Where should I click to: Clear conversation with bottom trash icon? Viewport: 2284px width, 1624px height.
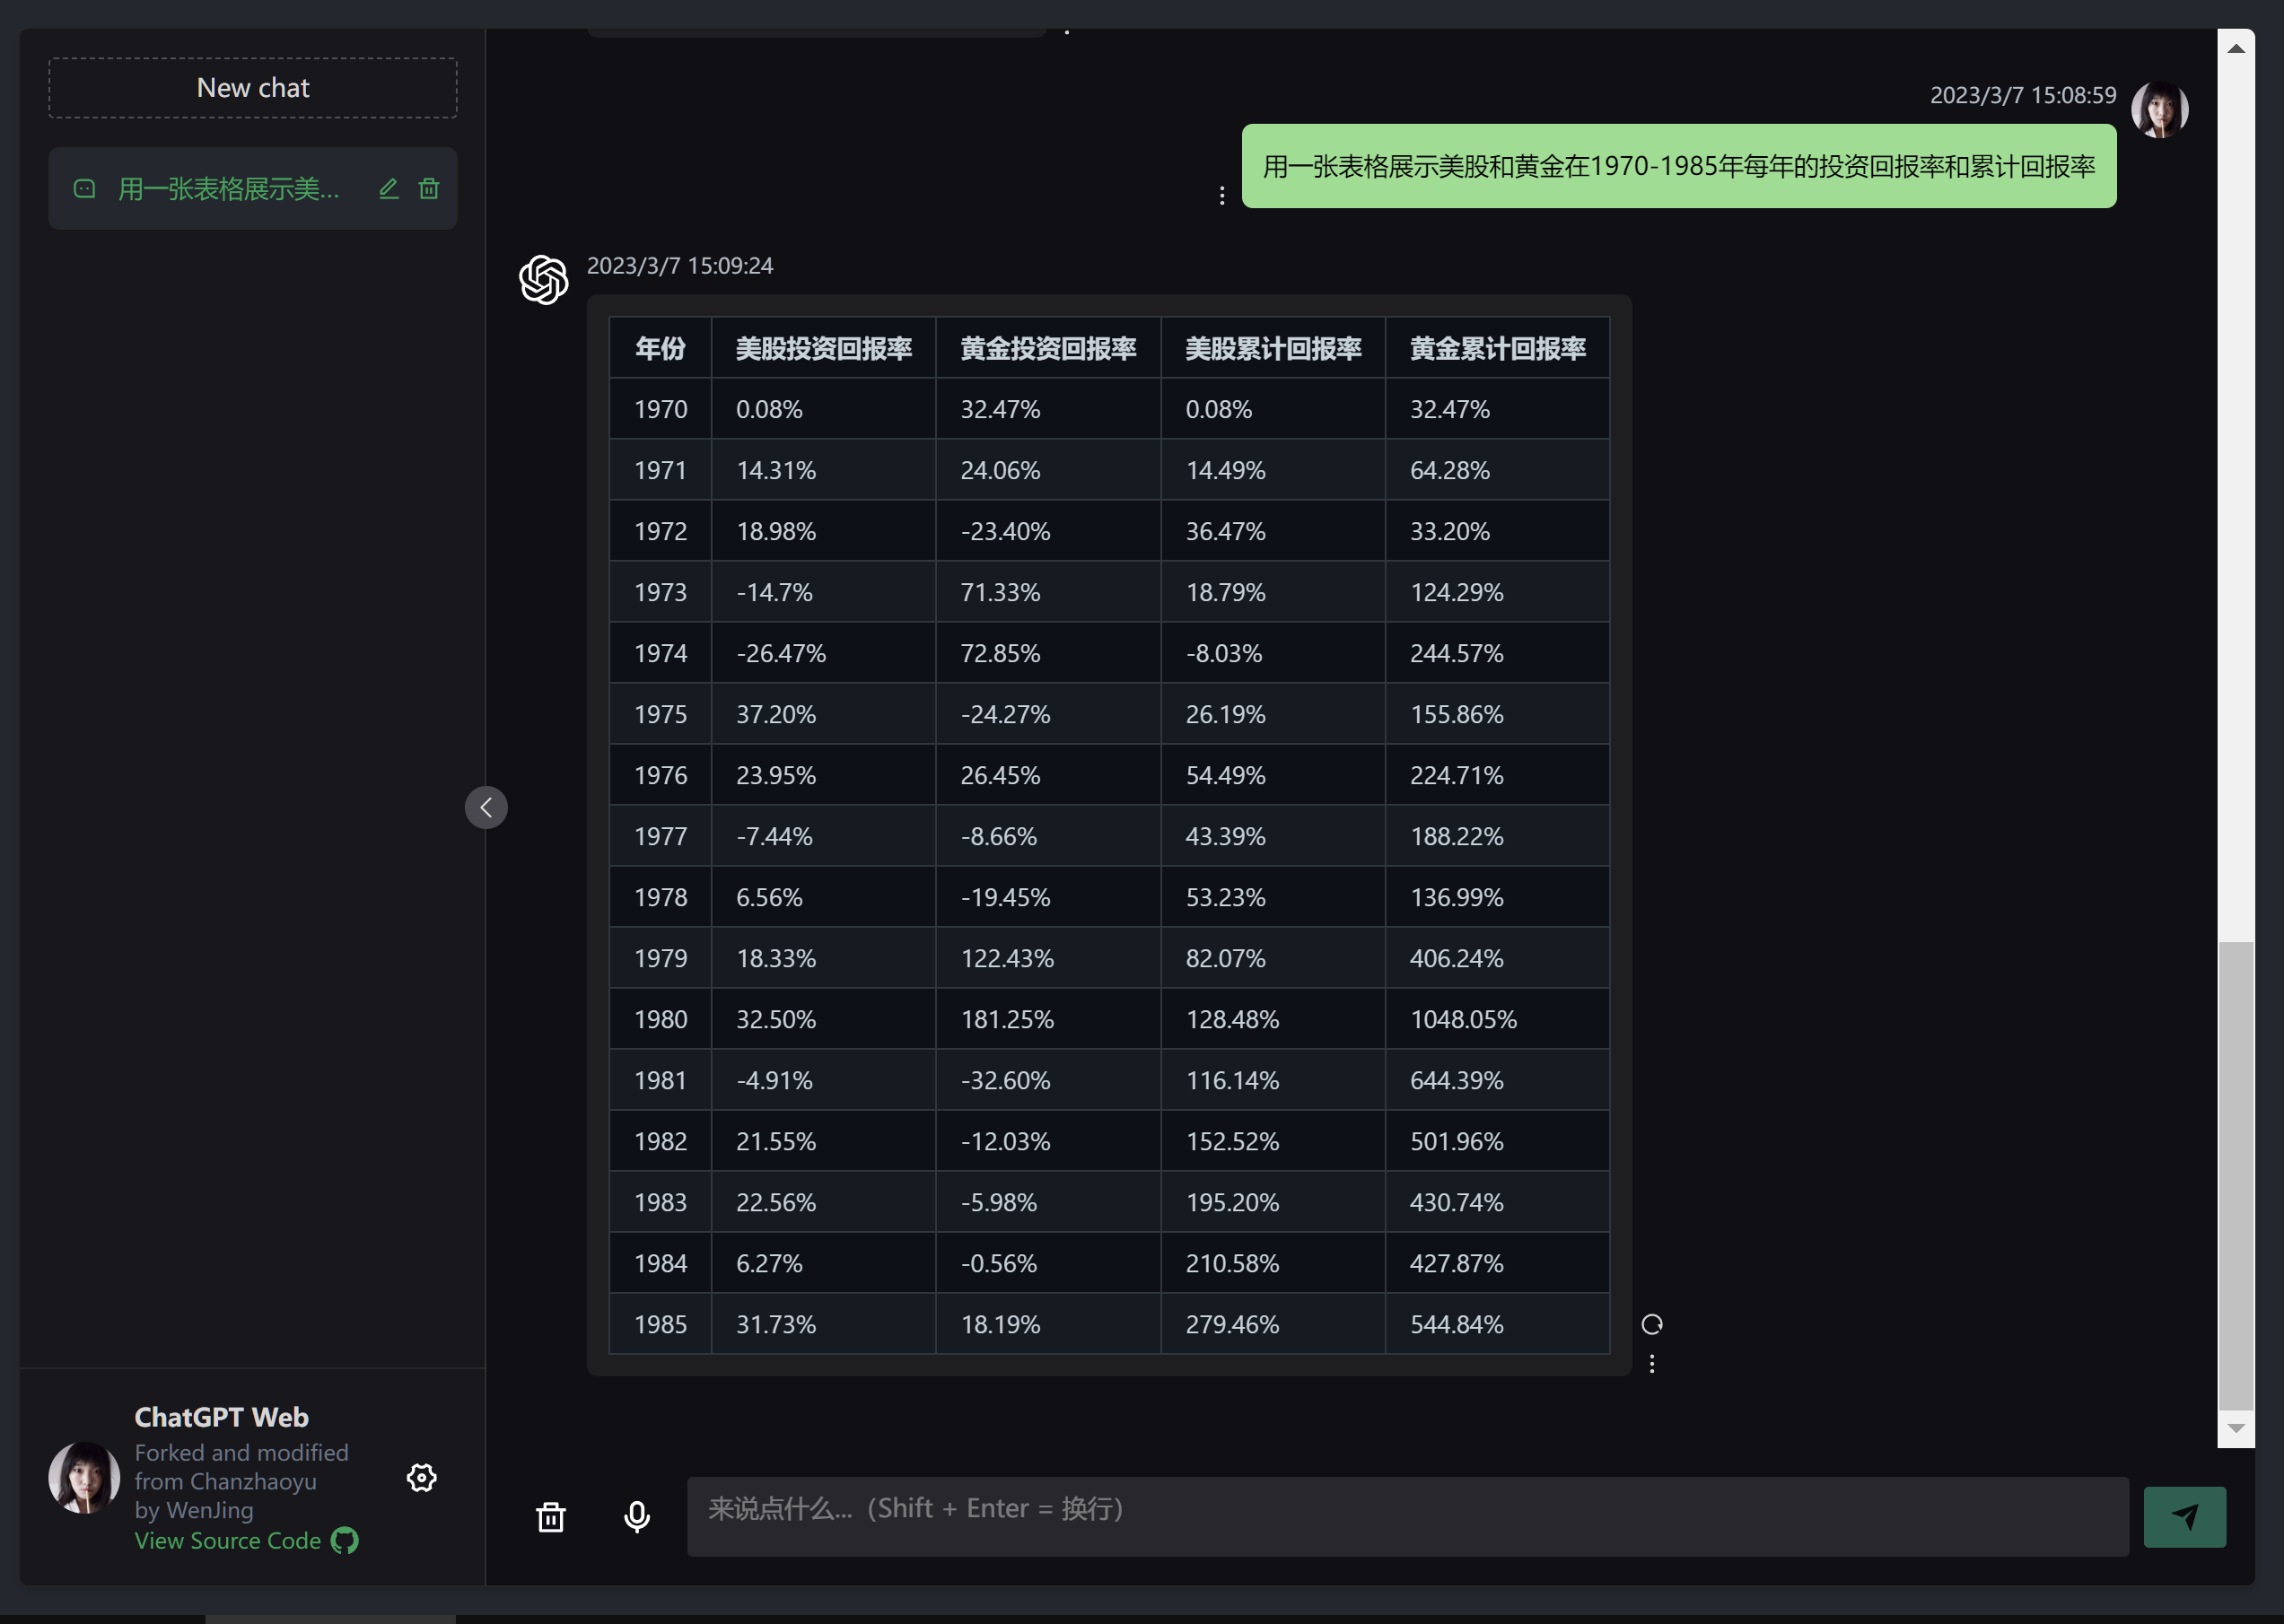click(551, 1516)
